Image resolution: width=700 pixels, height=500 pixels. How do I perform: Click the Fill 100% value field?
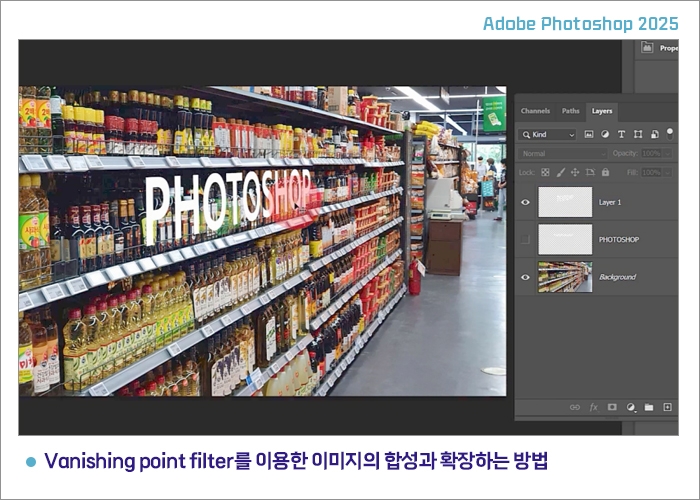(652, 172)
